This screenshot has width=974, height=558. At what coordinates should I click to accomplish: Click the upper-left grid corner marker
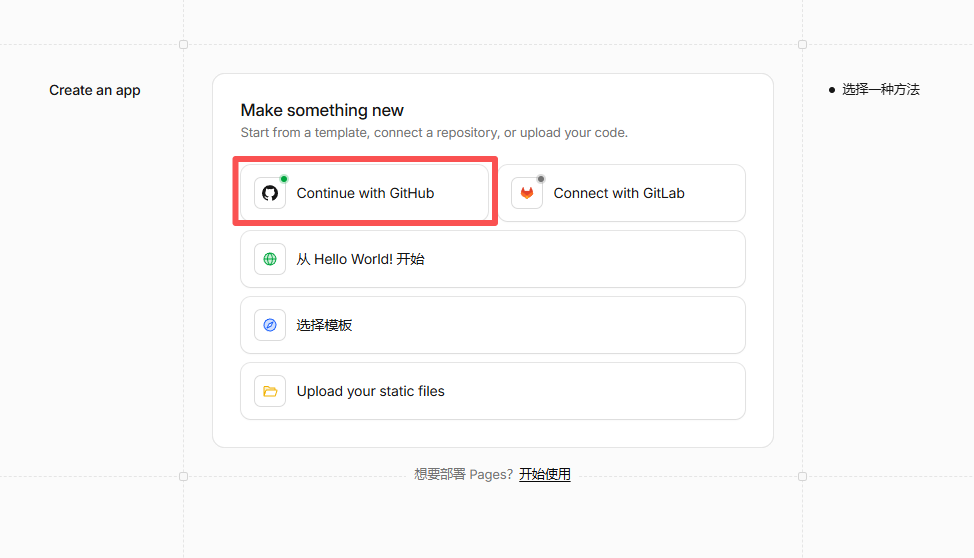tap(183, 44)
